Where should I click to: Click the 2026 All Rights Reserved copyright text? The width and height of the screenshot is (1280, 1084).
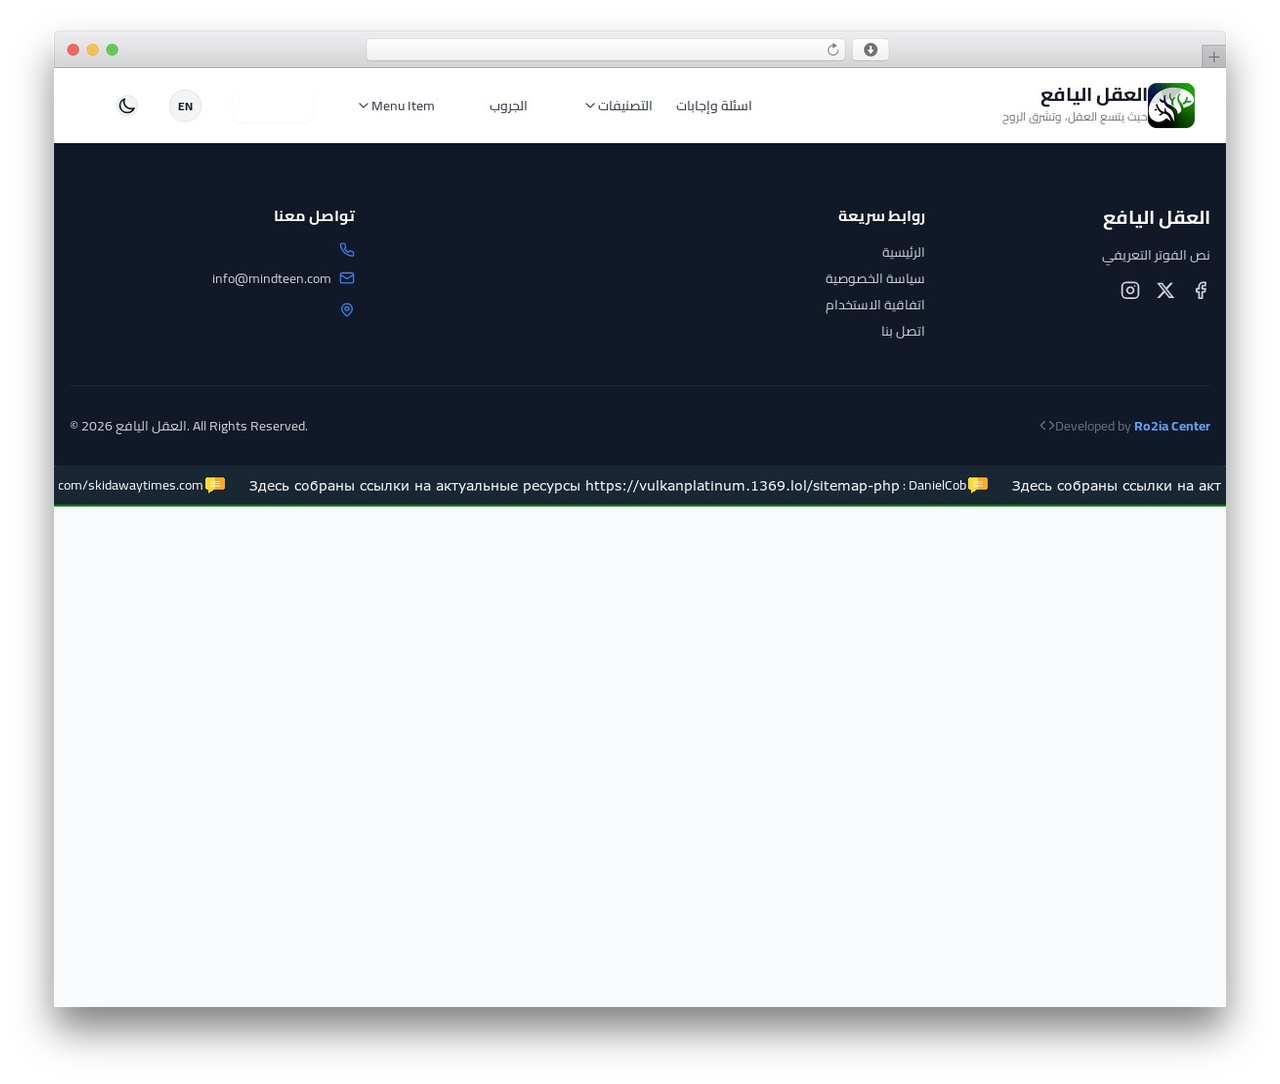189,426
